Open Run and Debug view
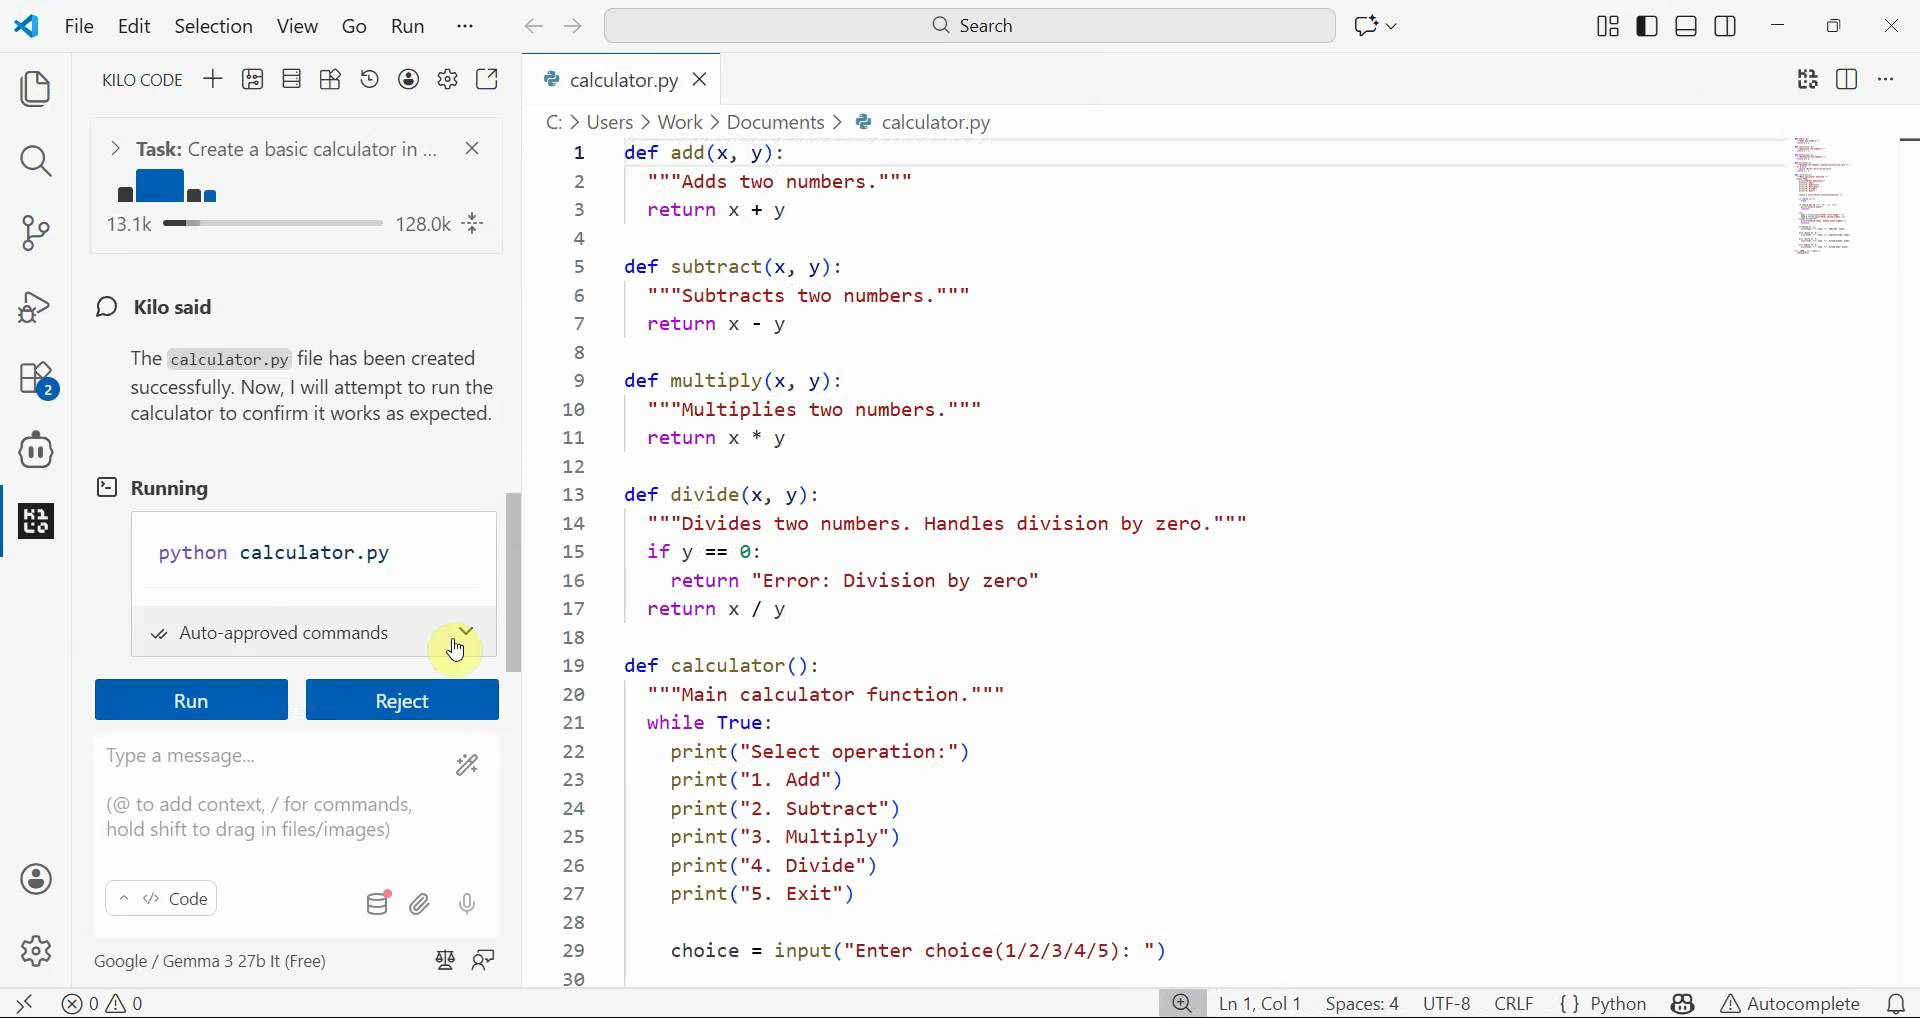Image resolution: width=1920 pixels, height=1018 pixels. click(x=36, y=307)
